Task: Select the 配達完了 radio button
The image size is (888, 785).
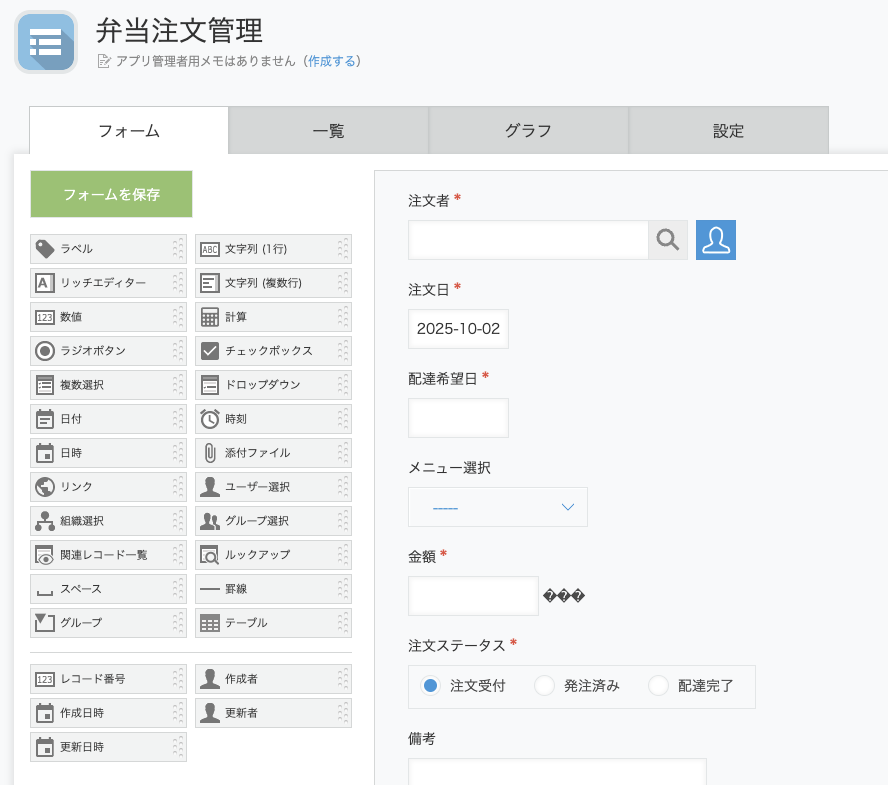Action: click(658, 686)
